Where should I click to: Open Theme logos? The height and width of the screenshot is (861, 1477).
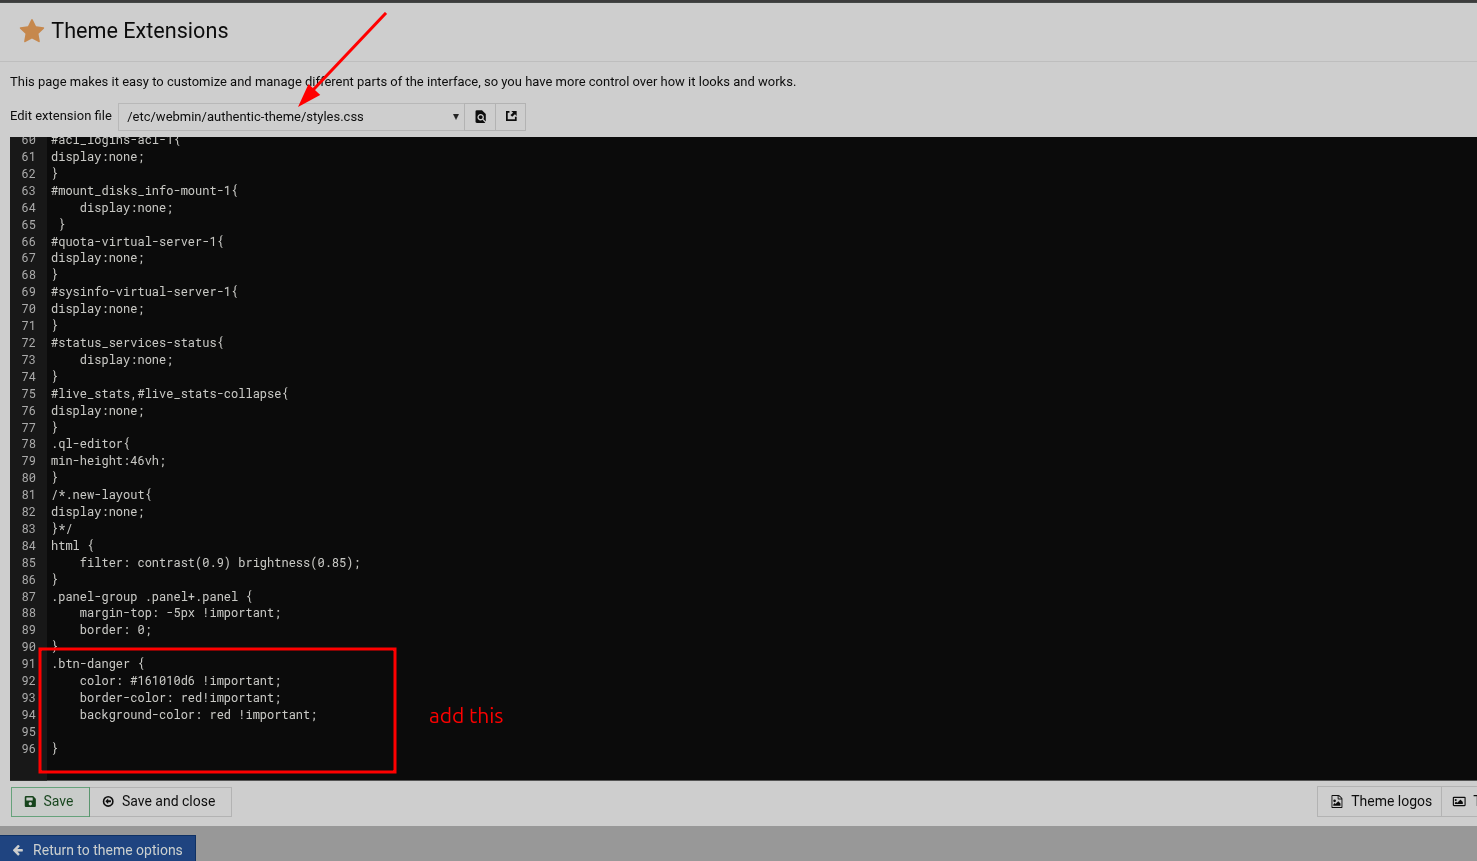click(1380, 801)
